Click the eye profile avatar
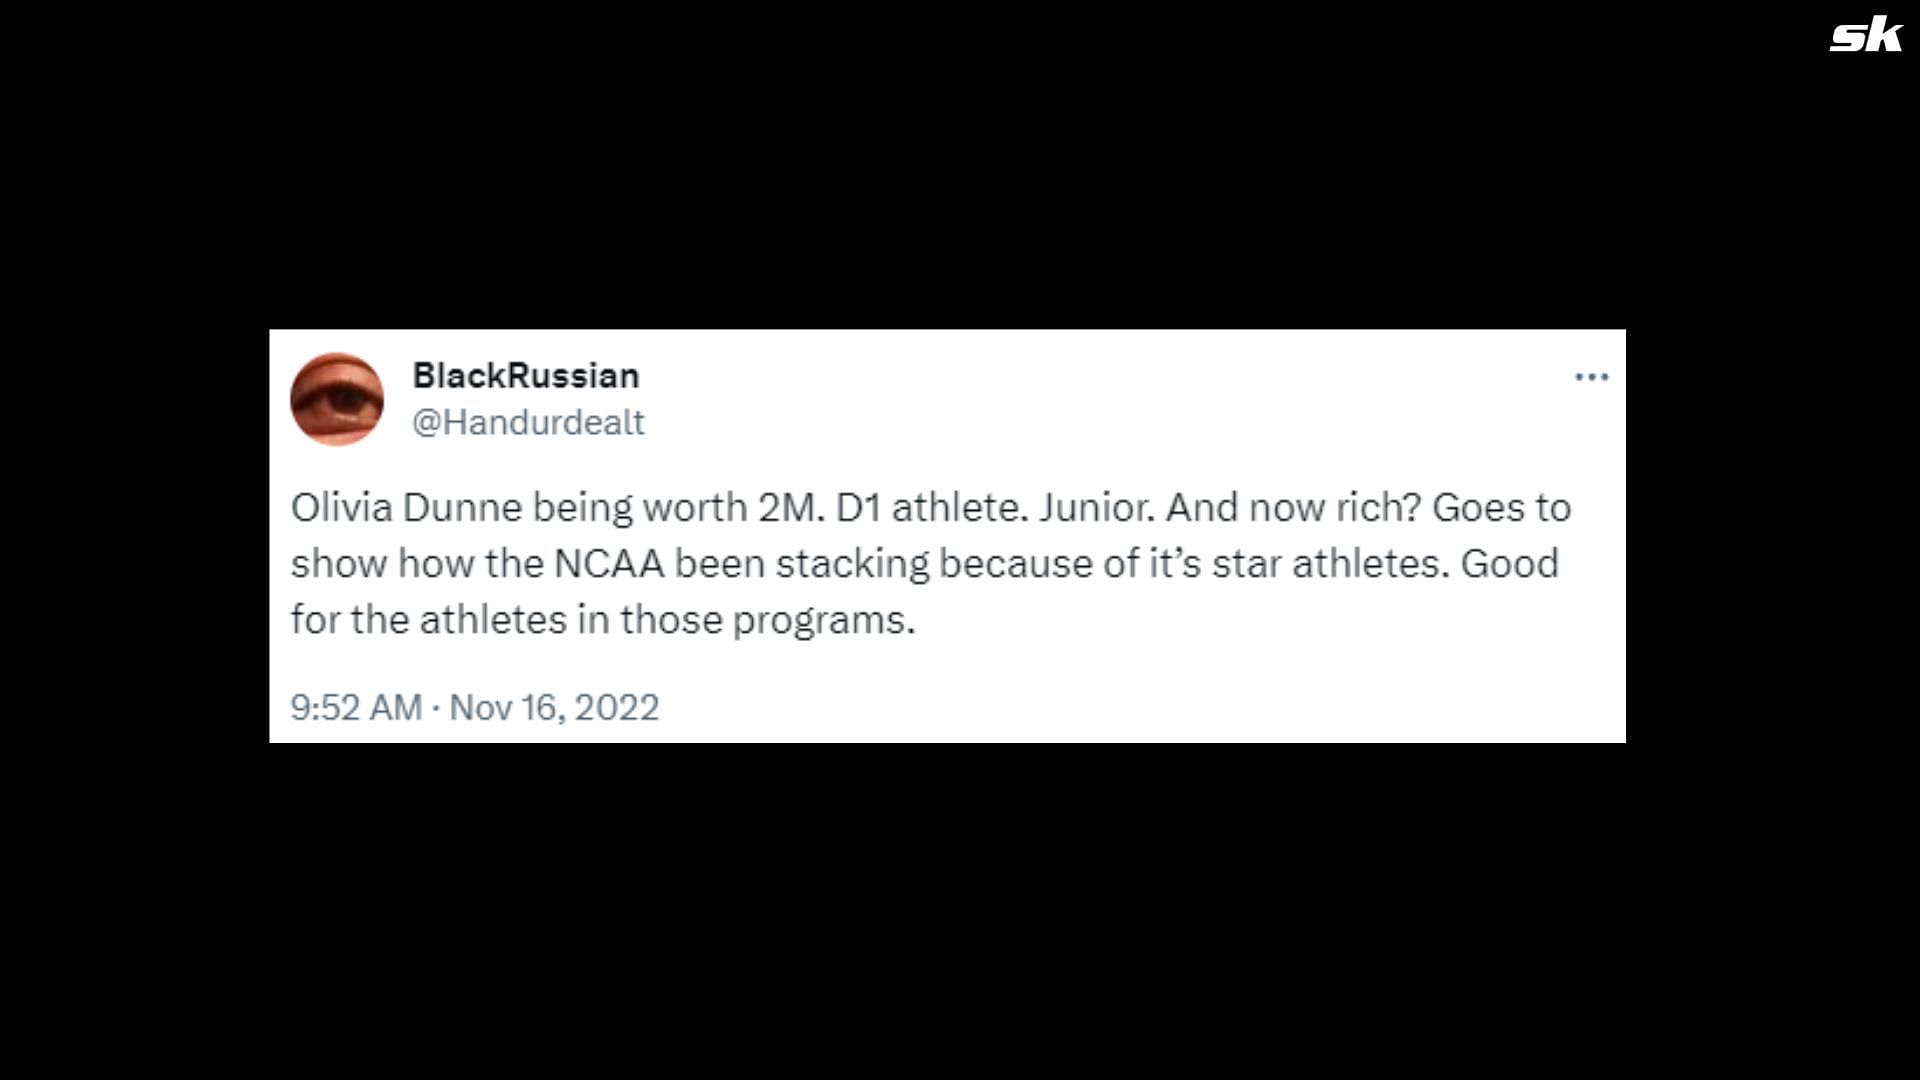Image resolution: width=1920 pixels, height=1080 pixels. (x=337, y=399)
